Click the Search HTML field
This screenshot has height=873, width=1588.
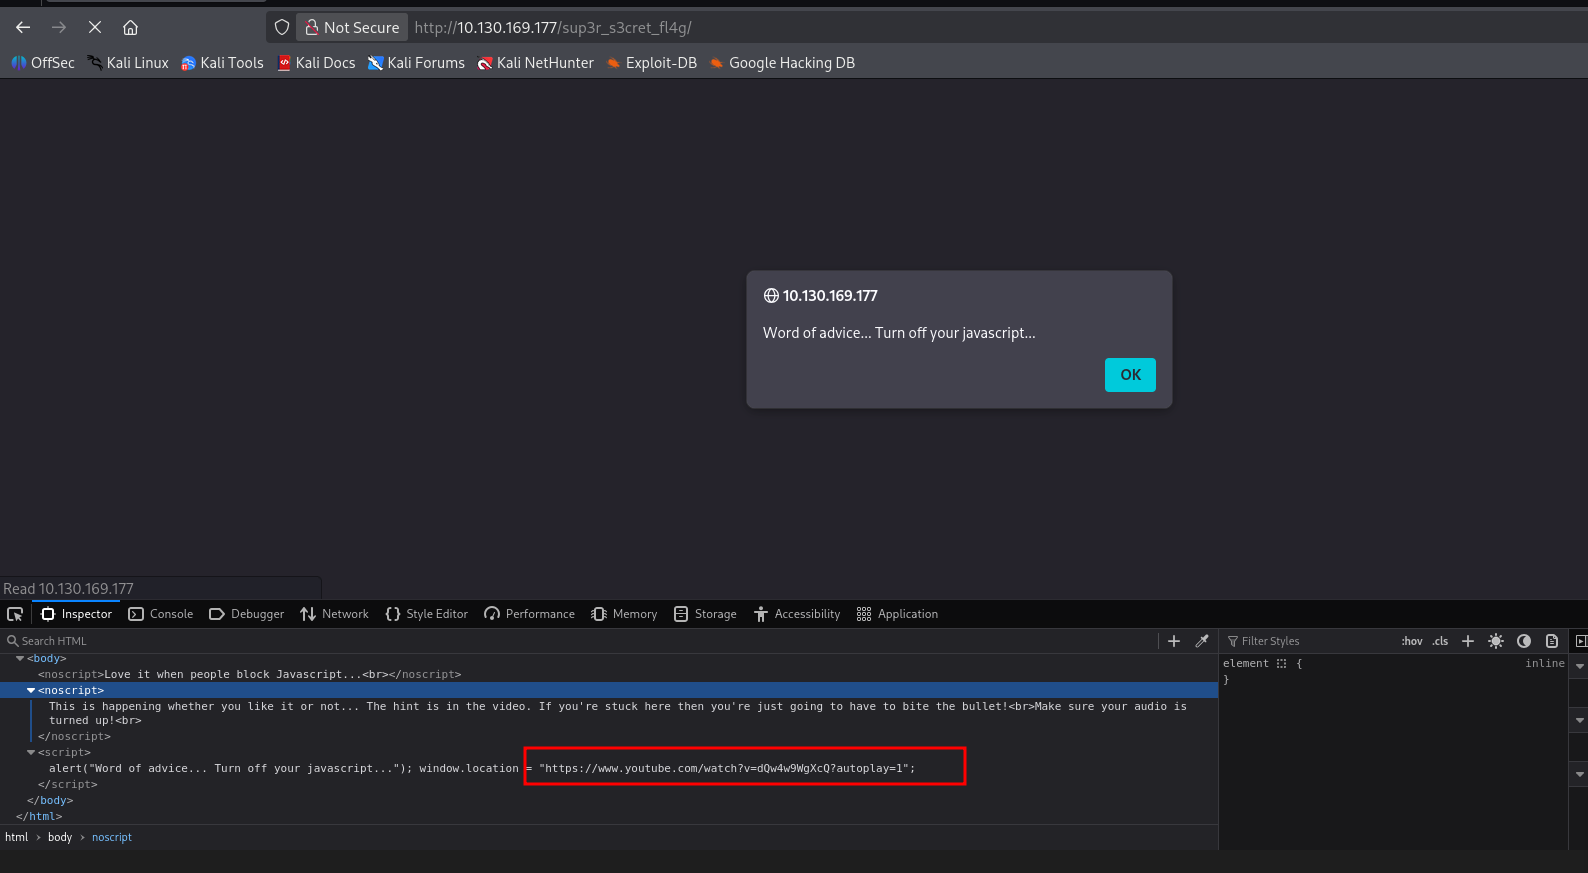click(x=580, y=641)
